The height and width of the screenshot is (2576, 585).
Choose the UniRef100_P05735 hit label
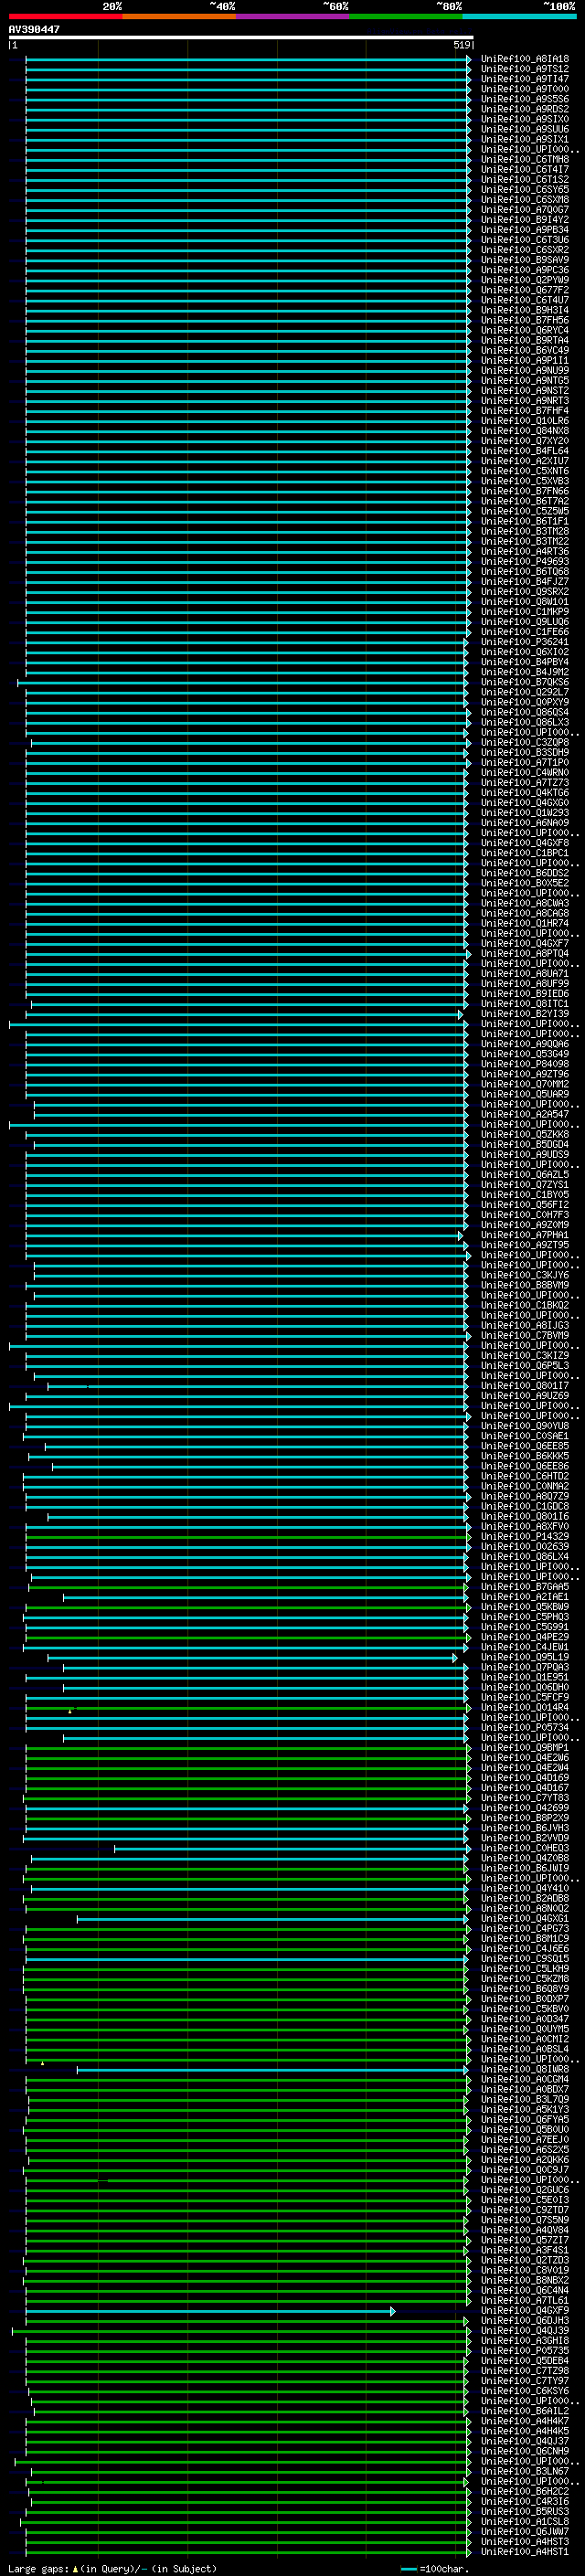tap(525, 2351)
